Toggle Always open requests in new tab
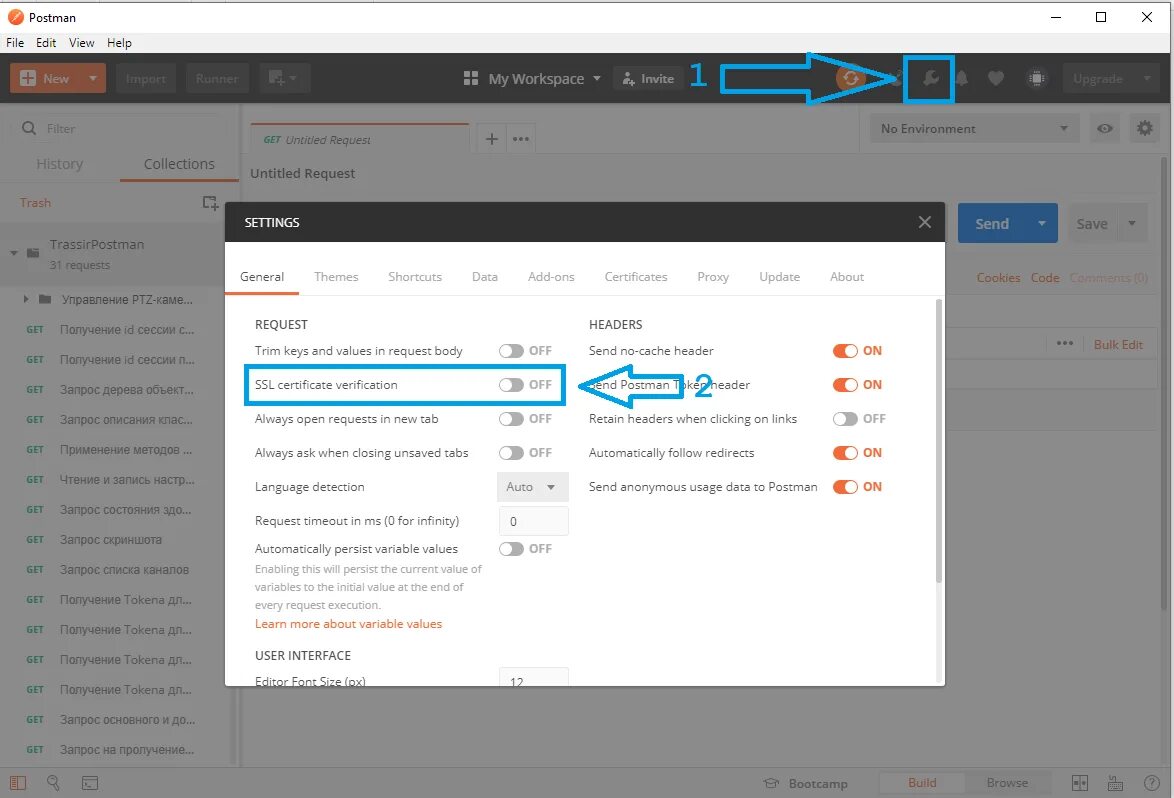 511,419
